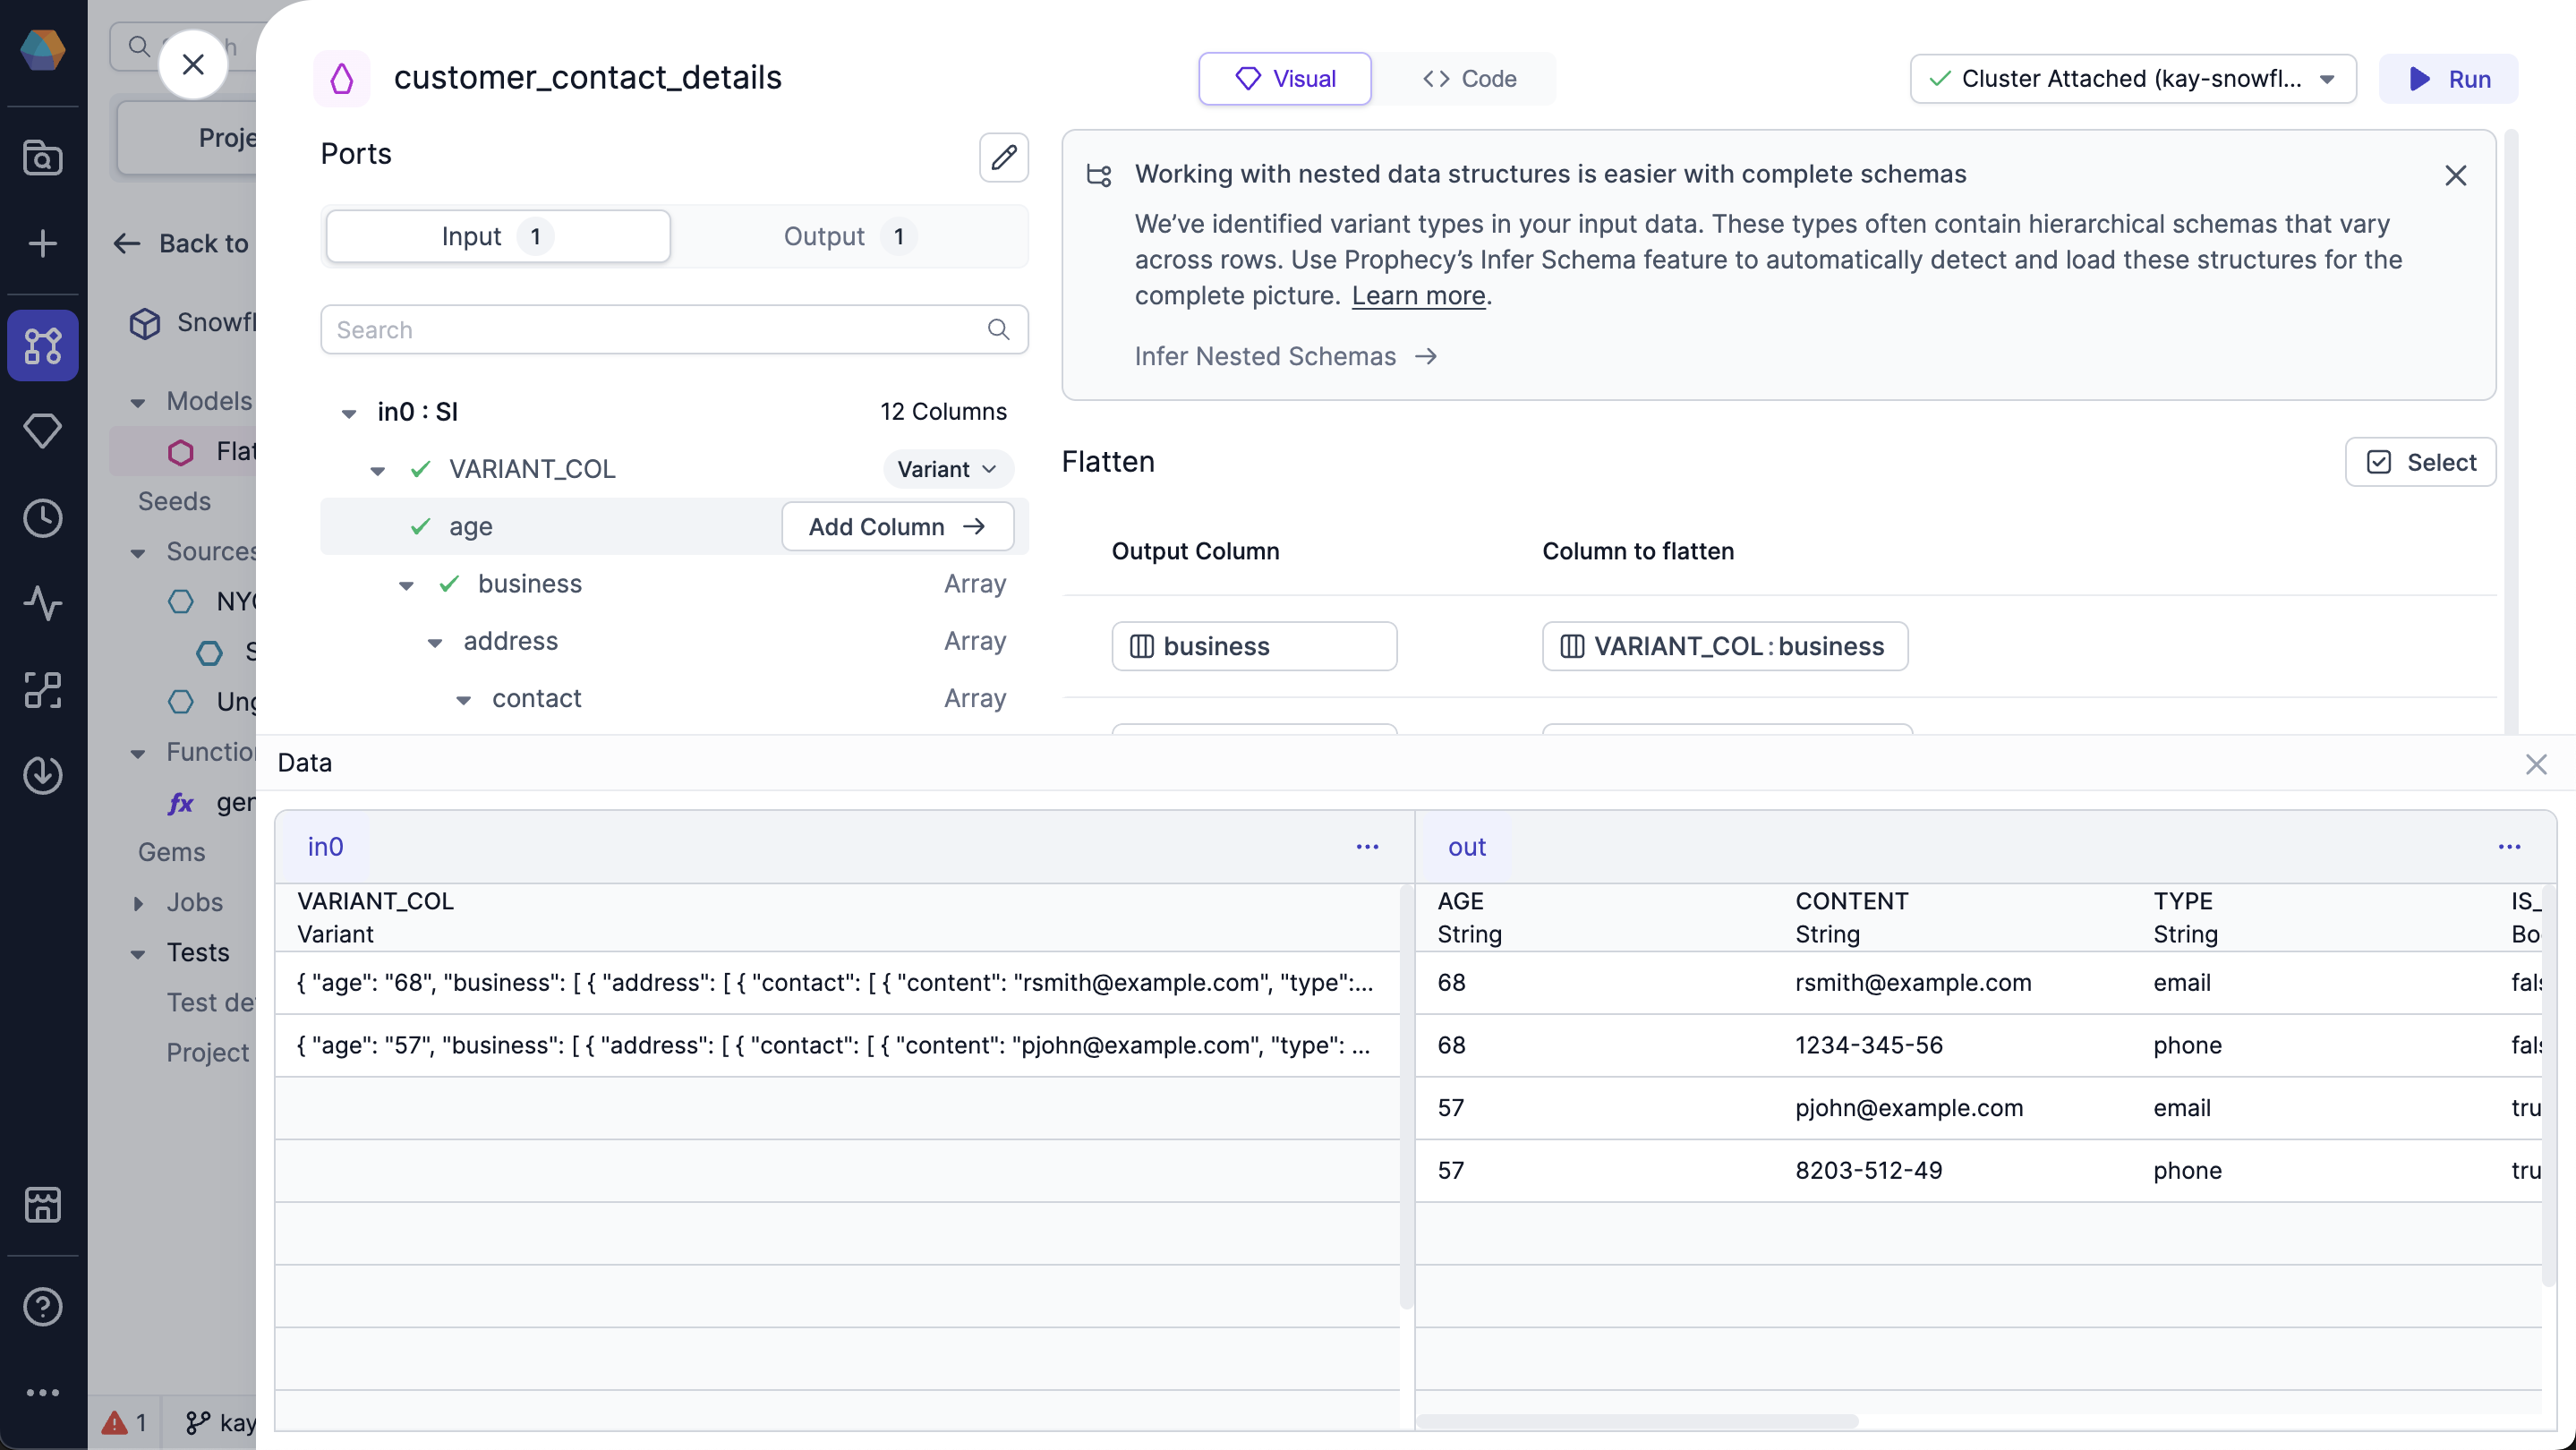Click the warning error indicator in status bar
This screenshot has width=2576, height=1450.
[125, 1422]
